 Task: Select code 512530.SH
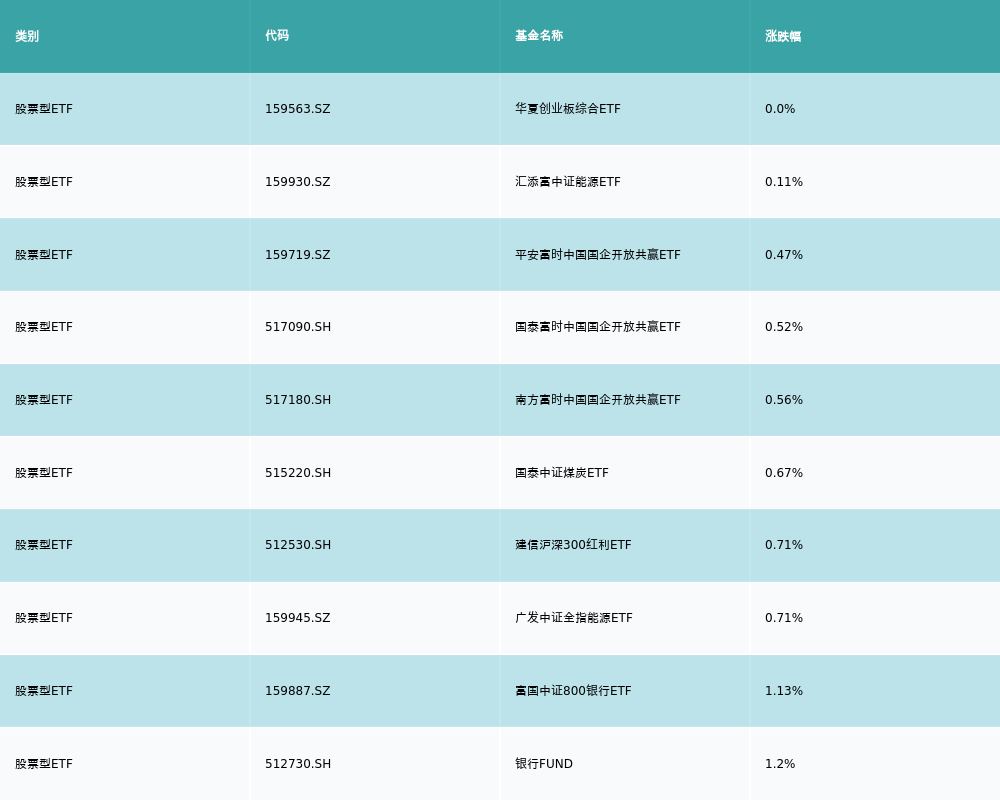pyautogui.click(x=298, y=545)
